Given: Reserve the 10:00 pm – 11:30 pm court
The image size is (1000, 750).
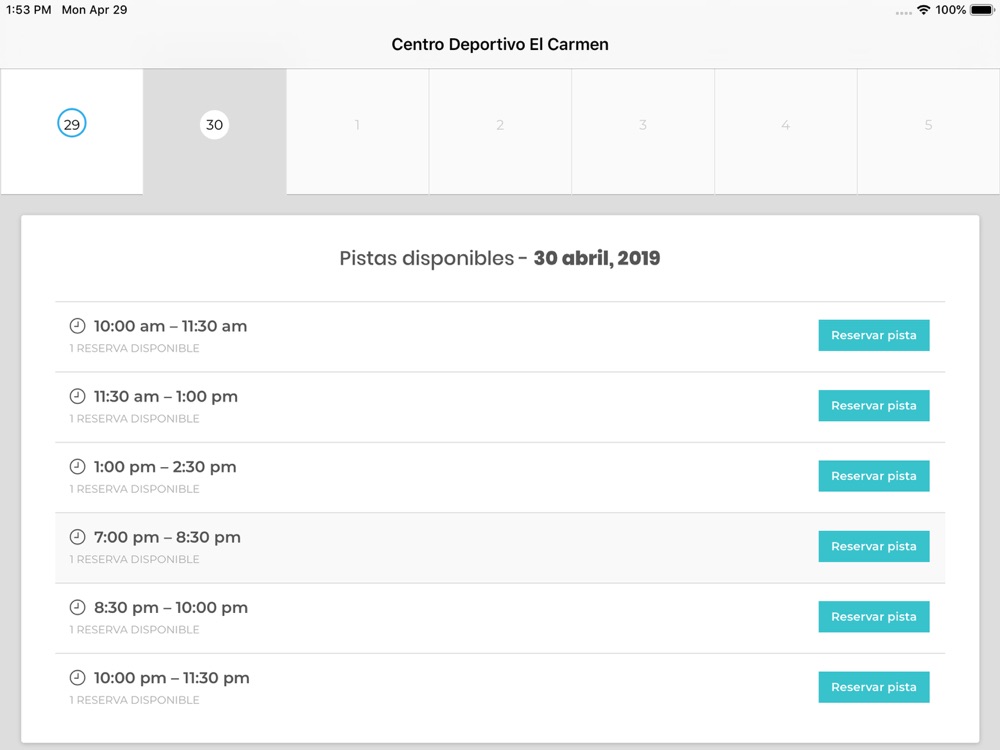Looking at the screenshot, I should pos(874,687).
